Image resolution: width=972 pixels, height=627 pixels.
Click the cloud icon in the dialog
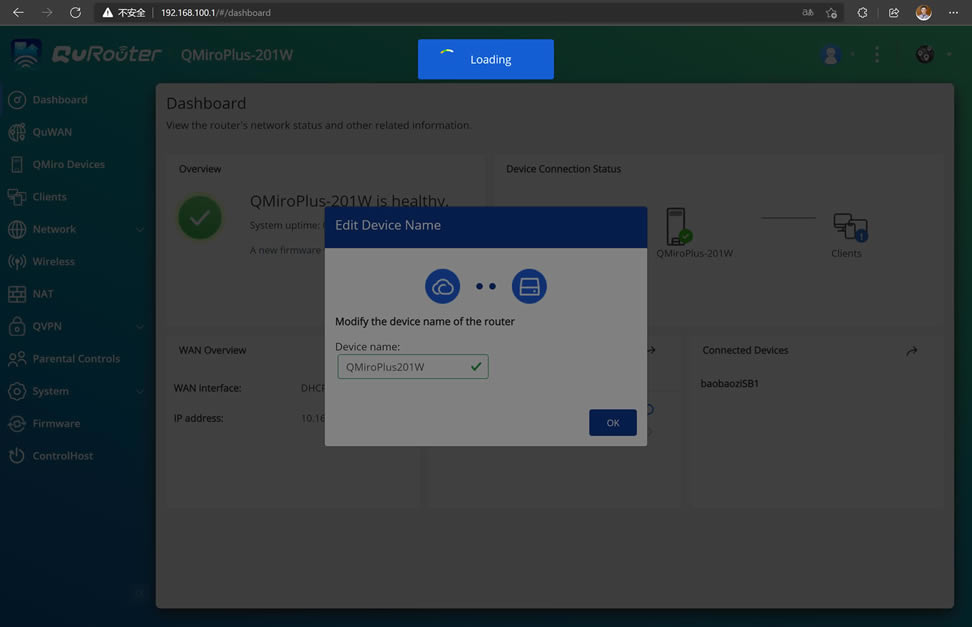click(x=442, y=287)
